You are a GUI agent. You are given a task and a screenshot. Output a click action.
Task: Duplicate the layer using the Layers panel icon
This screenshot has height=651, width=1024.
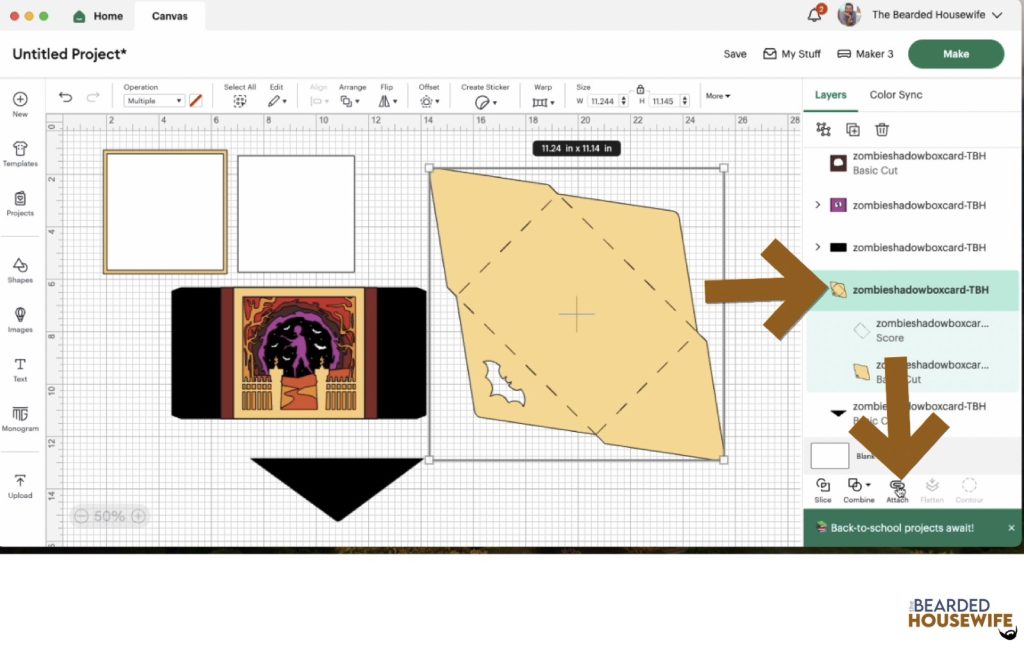[853, 129]
